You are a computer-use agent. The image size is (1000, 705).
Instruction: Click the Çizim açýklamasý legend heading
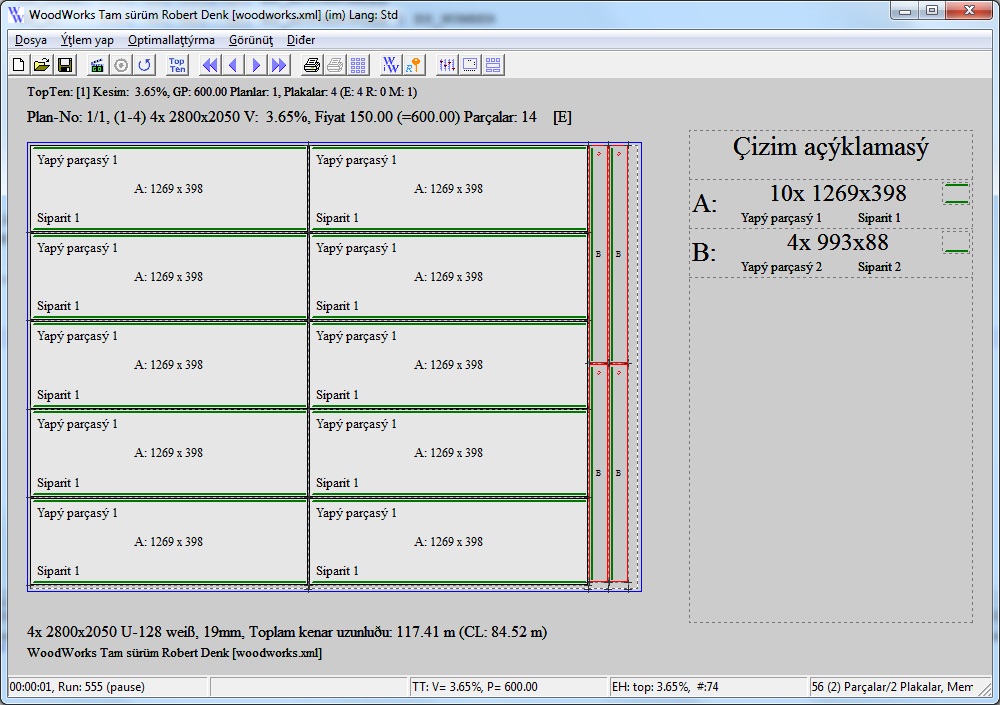(x=830, y=147)
